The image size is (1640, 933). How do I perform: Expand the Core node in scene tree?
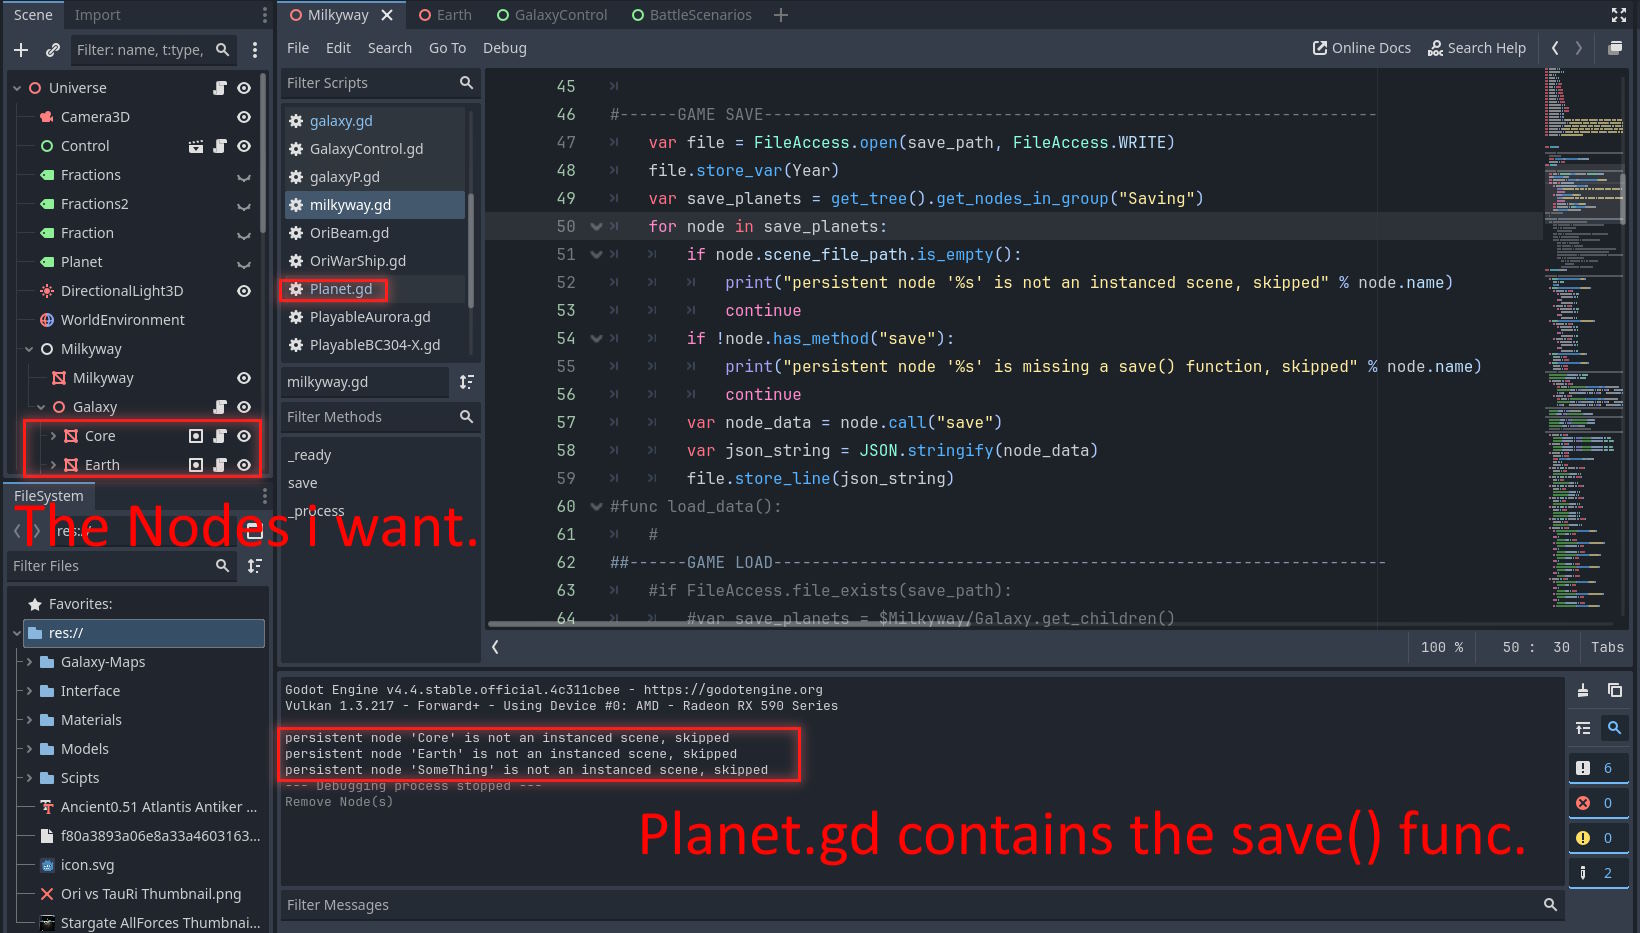(x=53, y=436)
